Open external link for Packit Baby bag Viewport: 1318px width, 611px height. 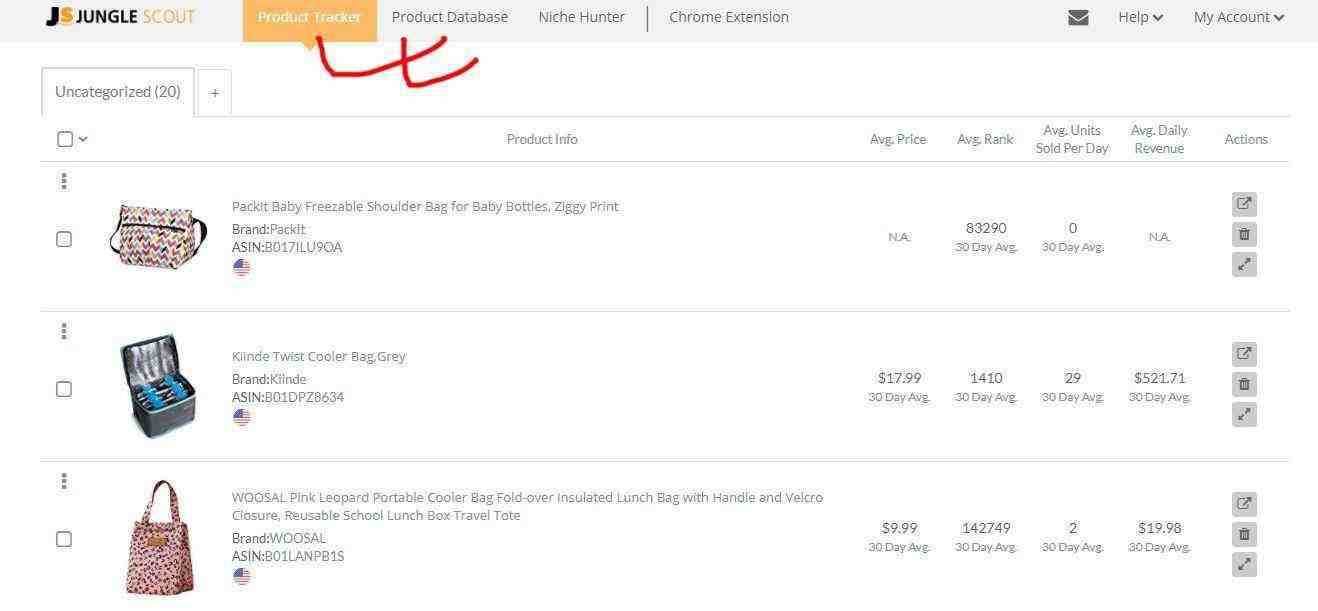1244,204
